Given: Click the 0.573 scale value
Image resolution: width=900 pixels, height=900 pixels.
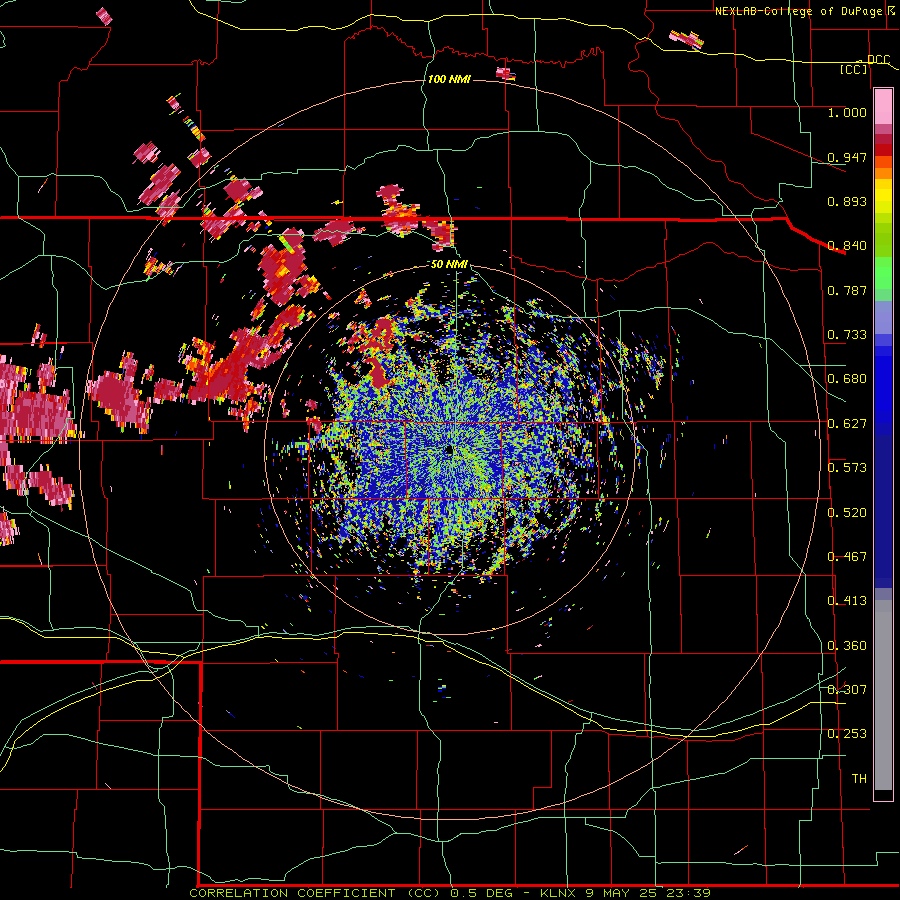Looking at the screenshot, I should click(847, 468).
